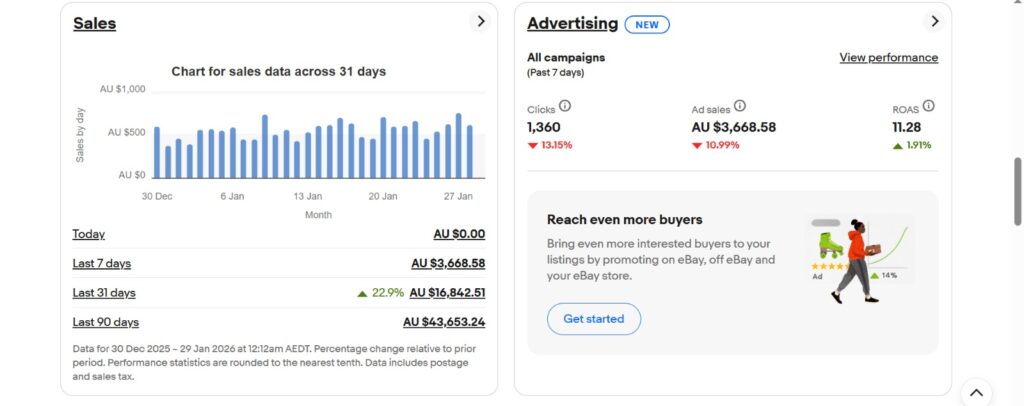Open the Advertising heading link
The height and width of the screenshot is (406, 1024).
[x=572, y=23]
